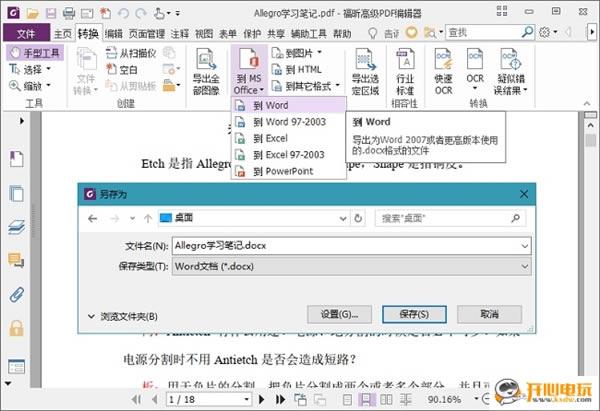The image size is (600, 411).
Task: Click the 取消 cancel button
Action: pyautogui.click(x=489, y=314)
